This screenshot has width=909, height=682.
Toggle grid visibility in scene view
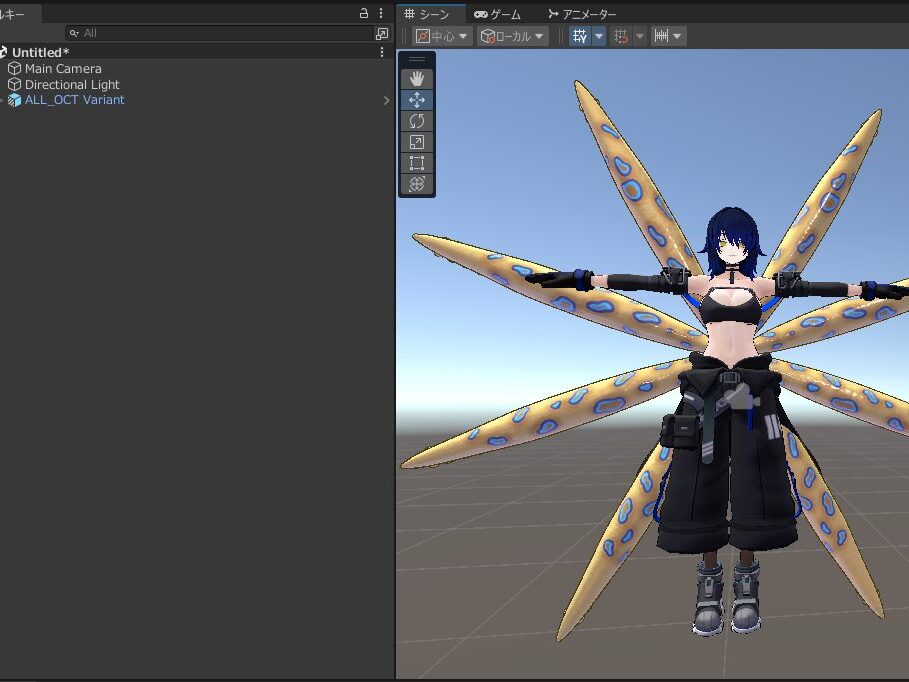coord(580,36)
